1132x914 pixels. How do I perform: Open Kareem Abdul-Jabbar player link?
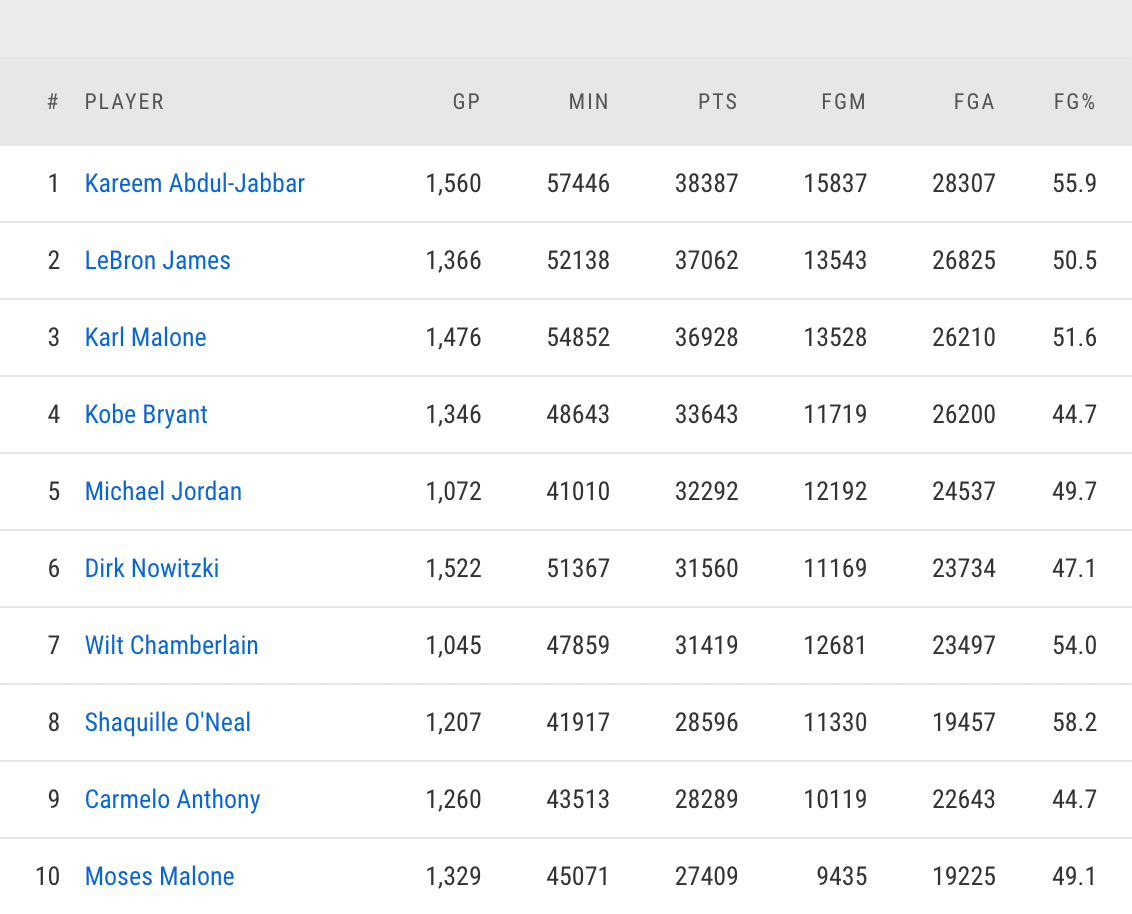click(195, 184)
